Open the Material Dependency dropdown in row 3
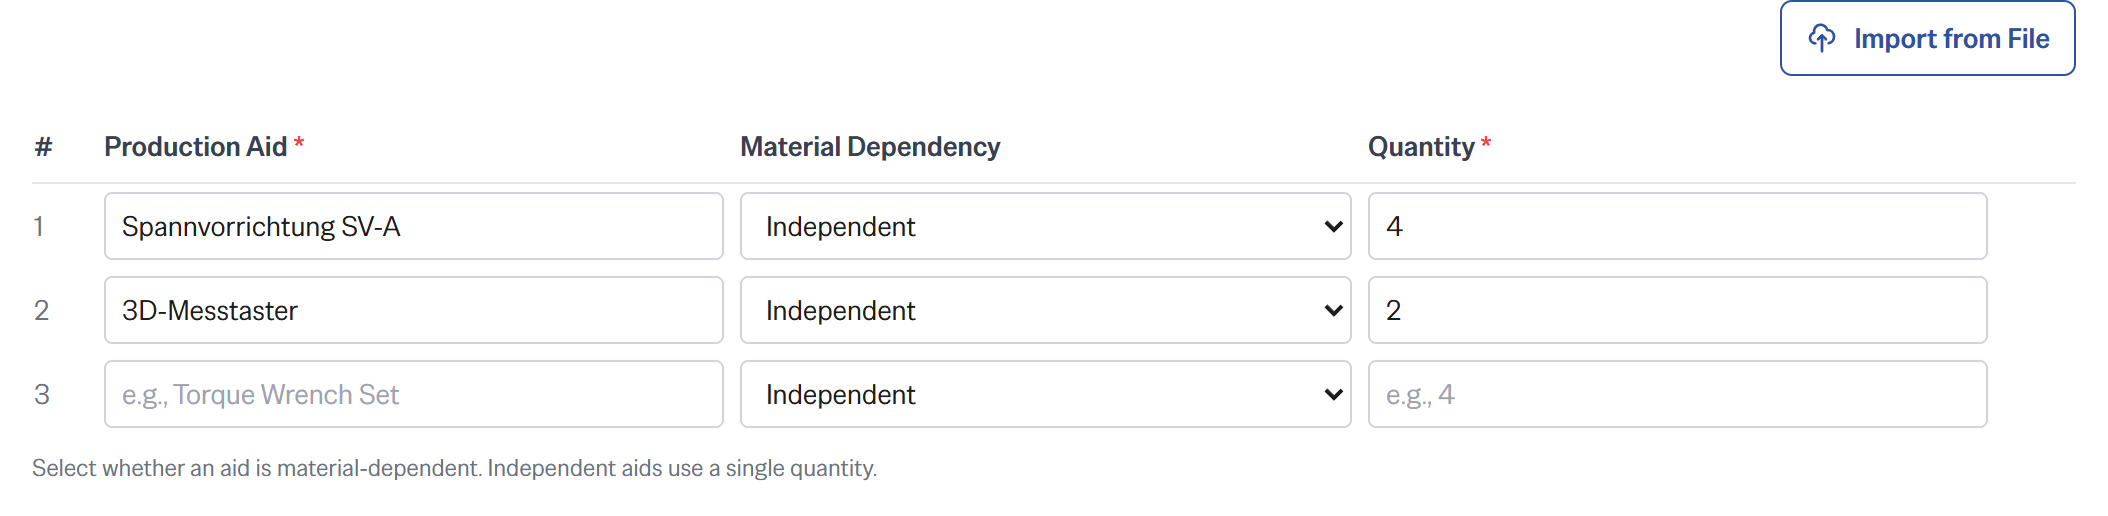The height and width of the screenshot is (516, 2108). [1045, 394]
